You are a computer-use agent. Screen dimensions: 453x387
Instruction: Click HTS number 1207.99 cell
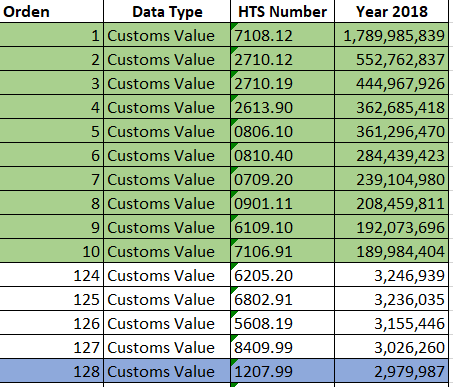point(282,371)
